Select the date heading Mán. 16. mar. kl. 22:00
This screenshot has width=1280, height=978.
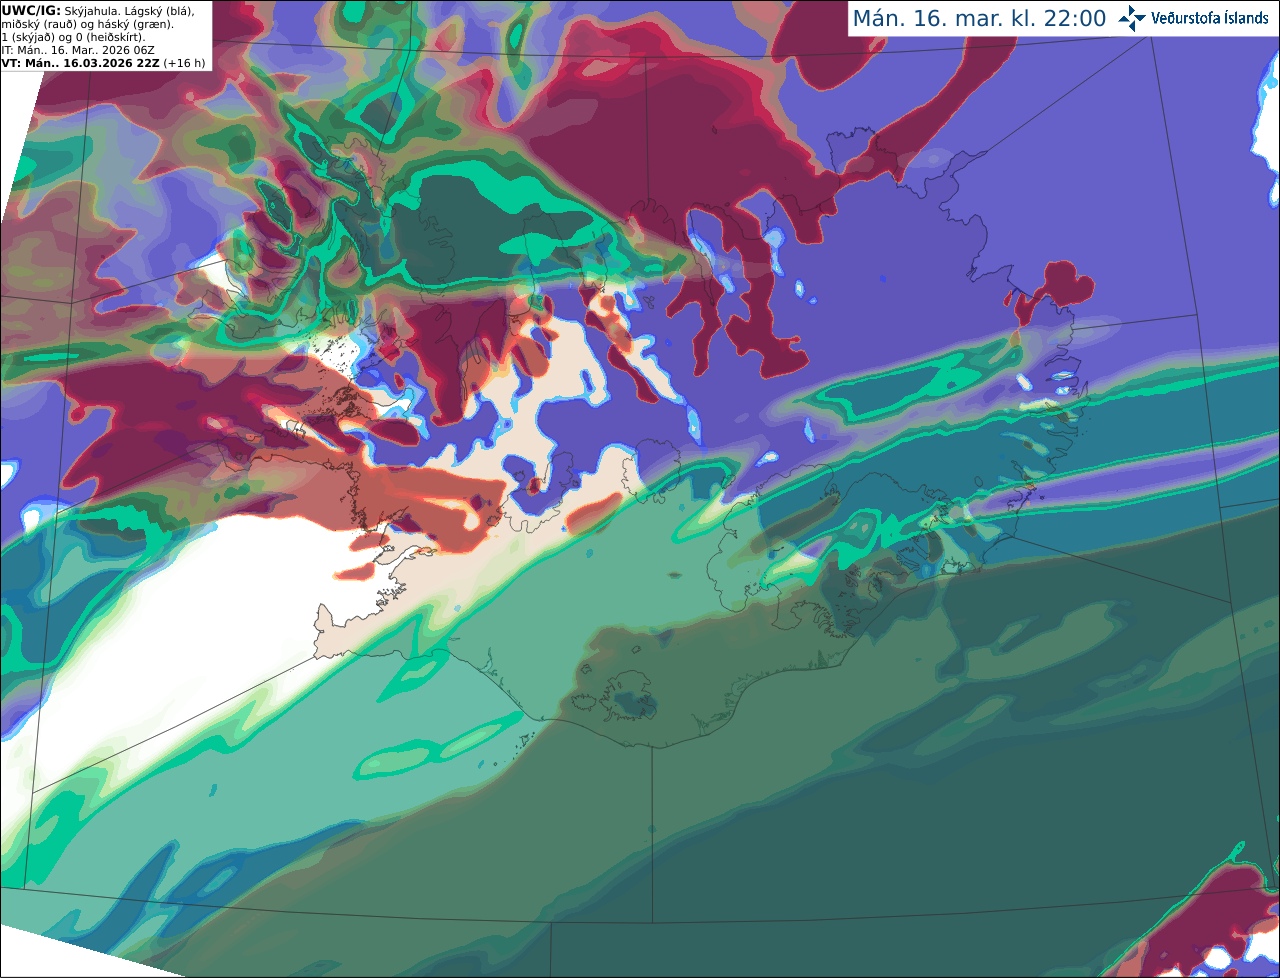click(x=979, y=19)
